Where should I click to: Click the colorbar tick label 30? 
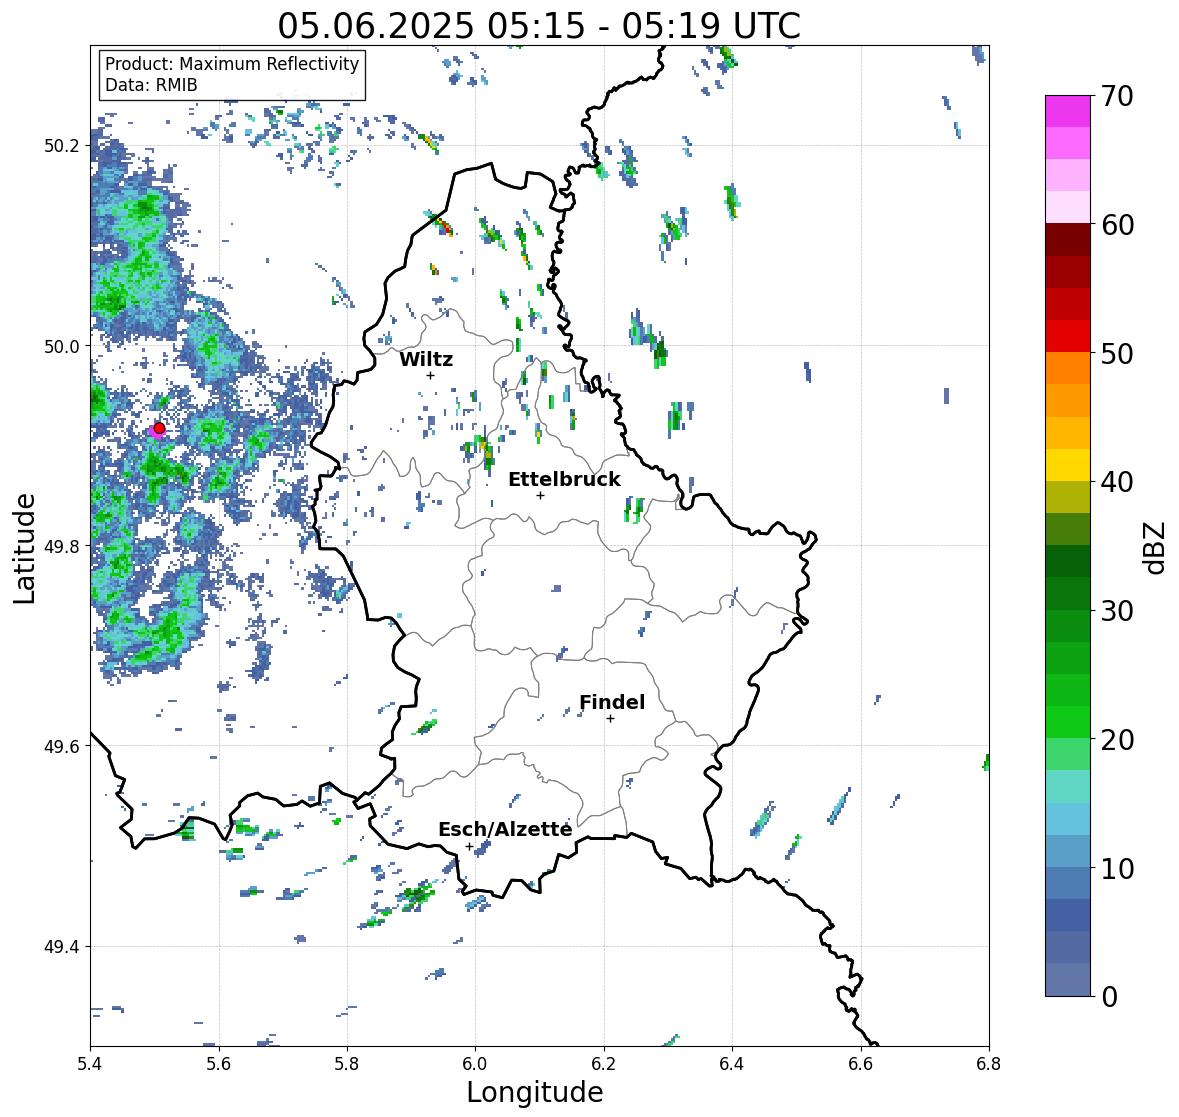click(1117, 610)
